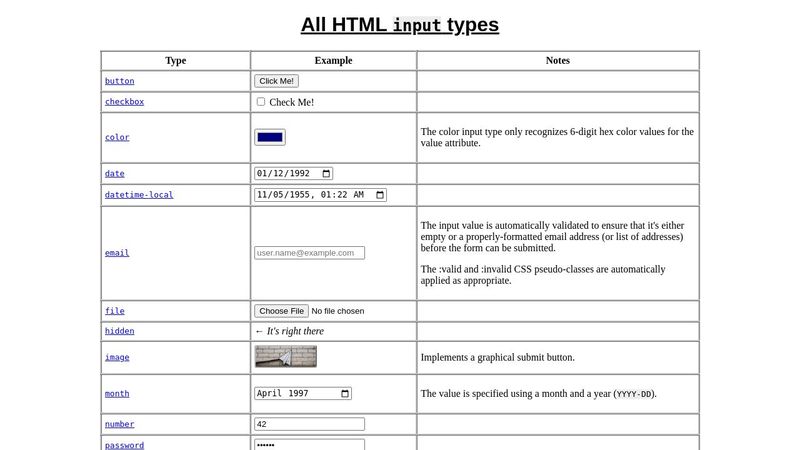
Task: Toggle the "Check Me!" checkbox
Action: click(261, 101)
